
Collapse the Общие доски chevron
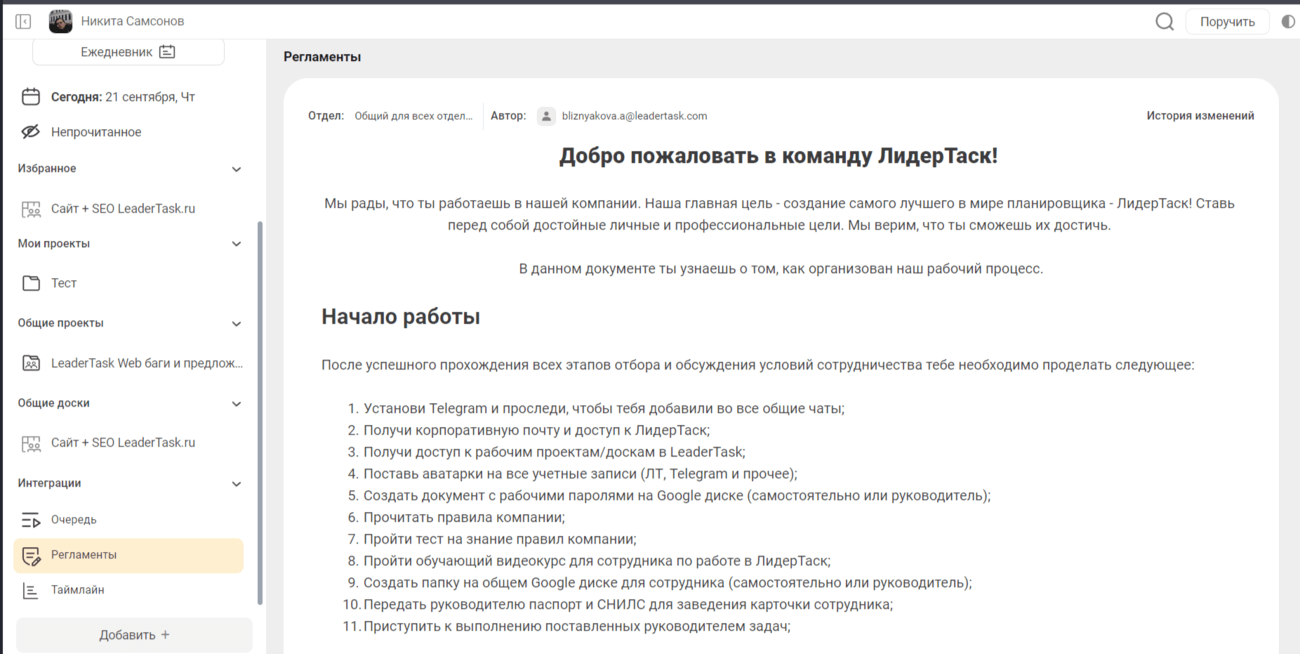tap(236, 404)
